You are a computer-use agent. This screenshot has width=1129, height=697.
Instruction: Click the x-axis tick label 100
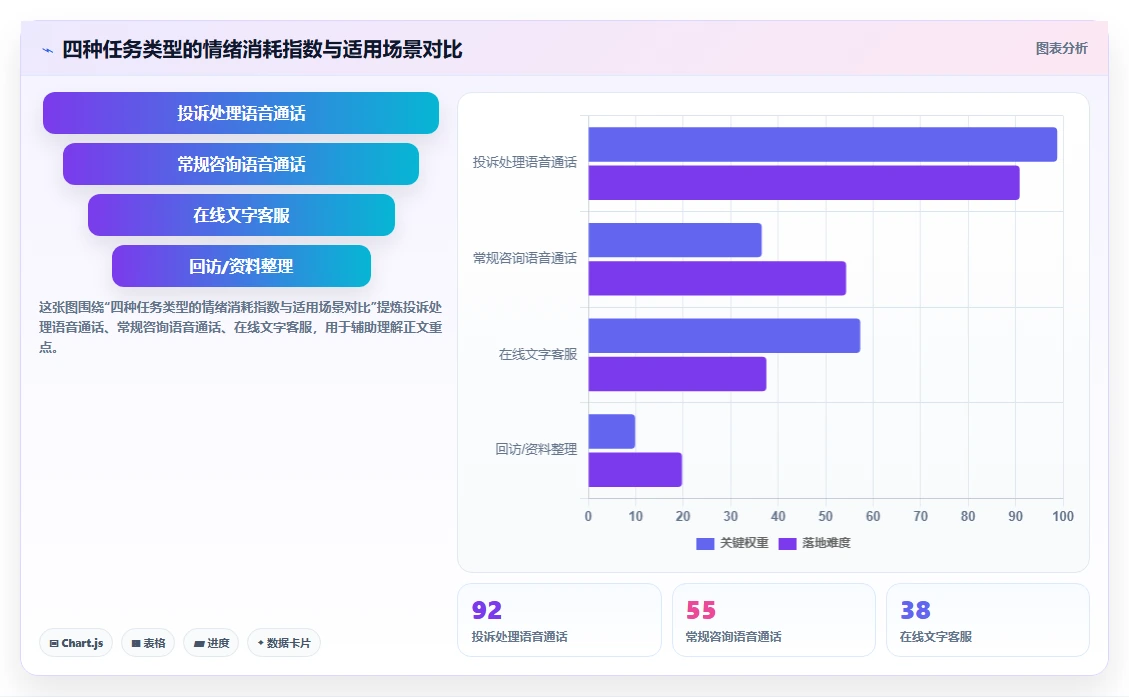(x=1063, y=516)
